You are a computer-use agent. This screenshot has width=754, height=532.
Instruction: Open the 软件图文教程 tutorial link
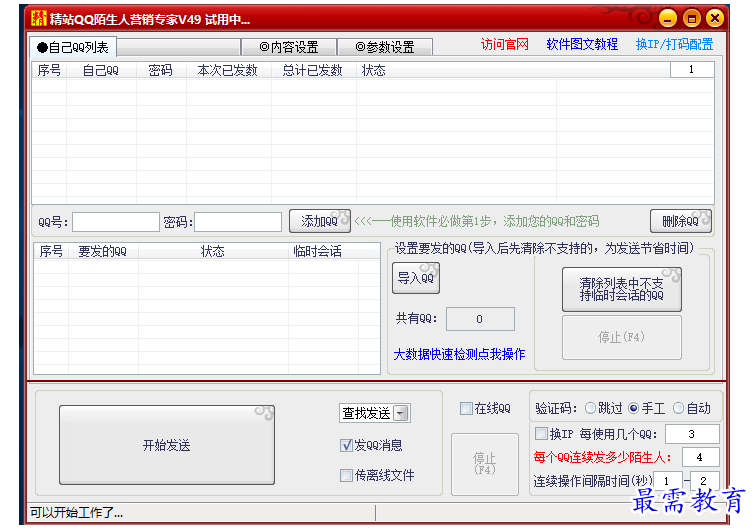point(580,44)
